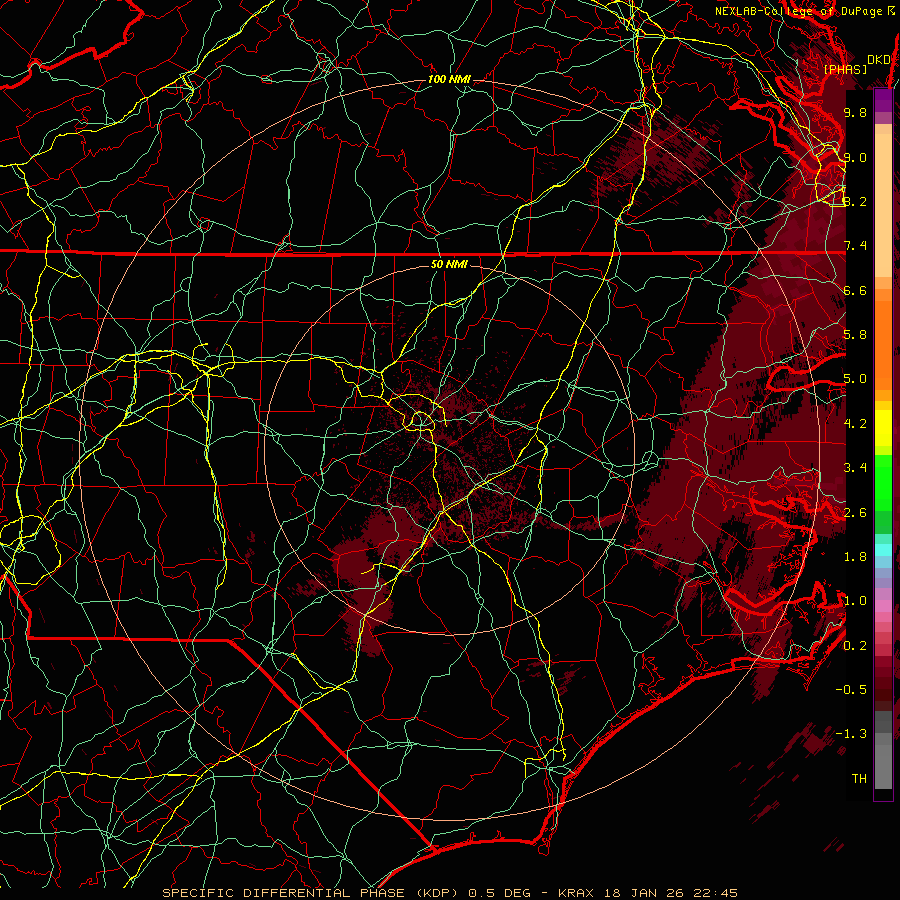Select the 3.4 value on color scale
Screen dimensions: 900x900
855,468
